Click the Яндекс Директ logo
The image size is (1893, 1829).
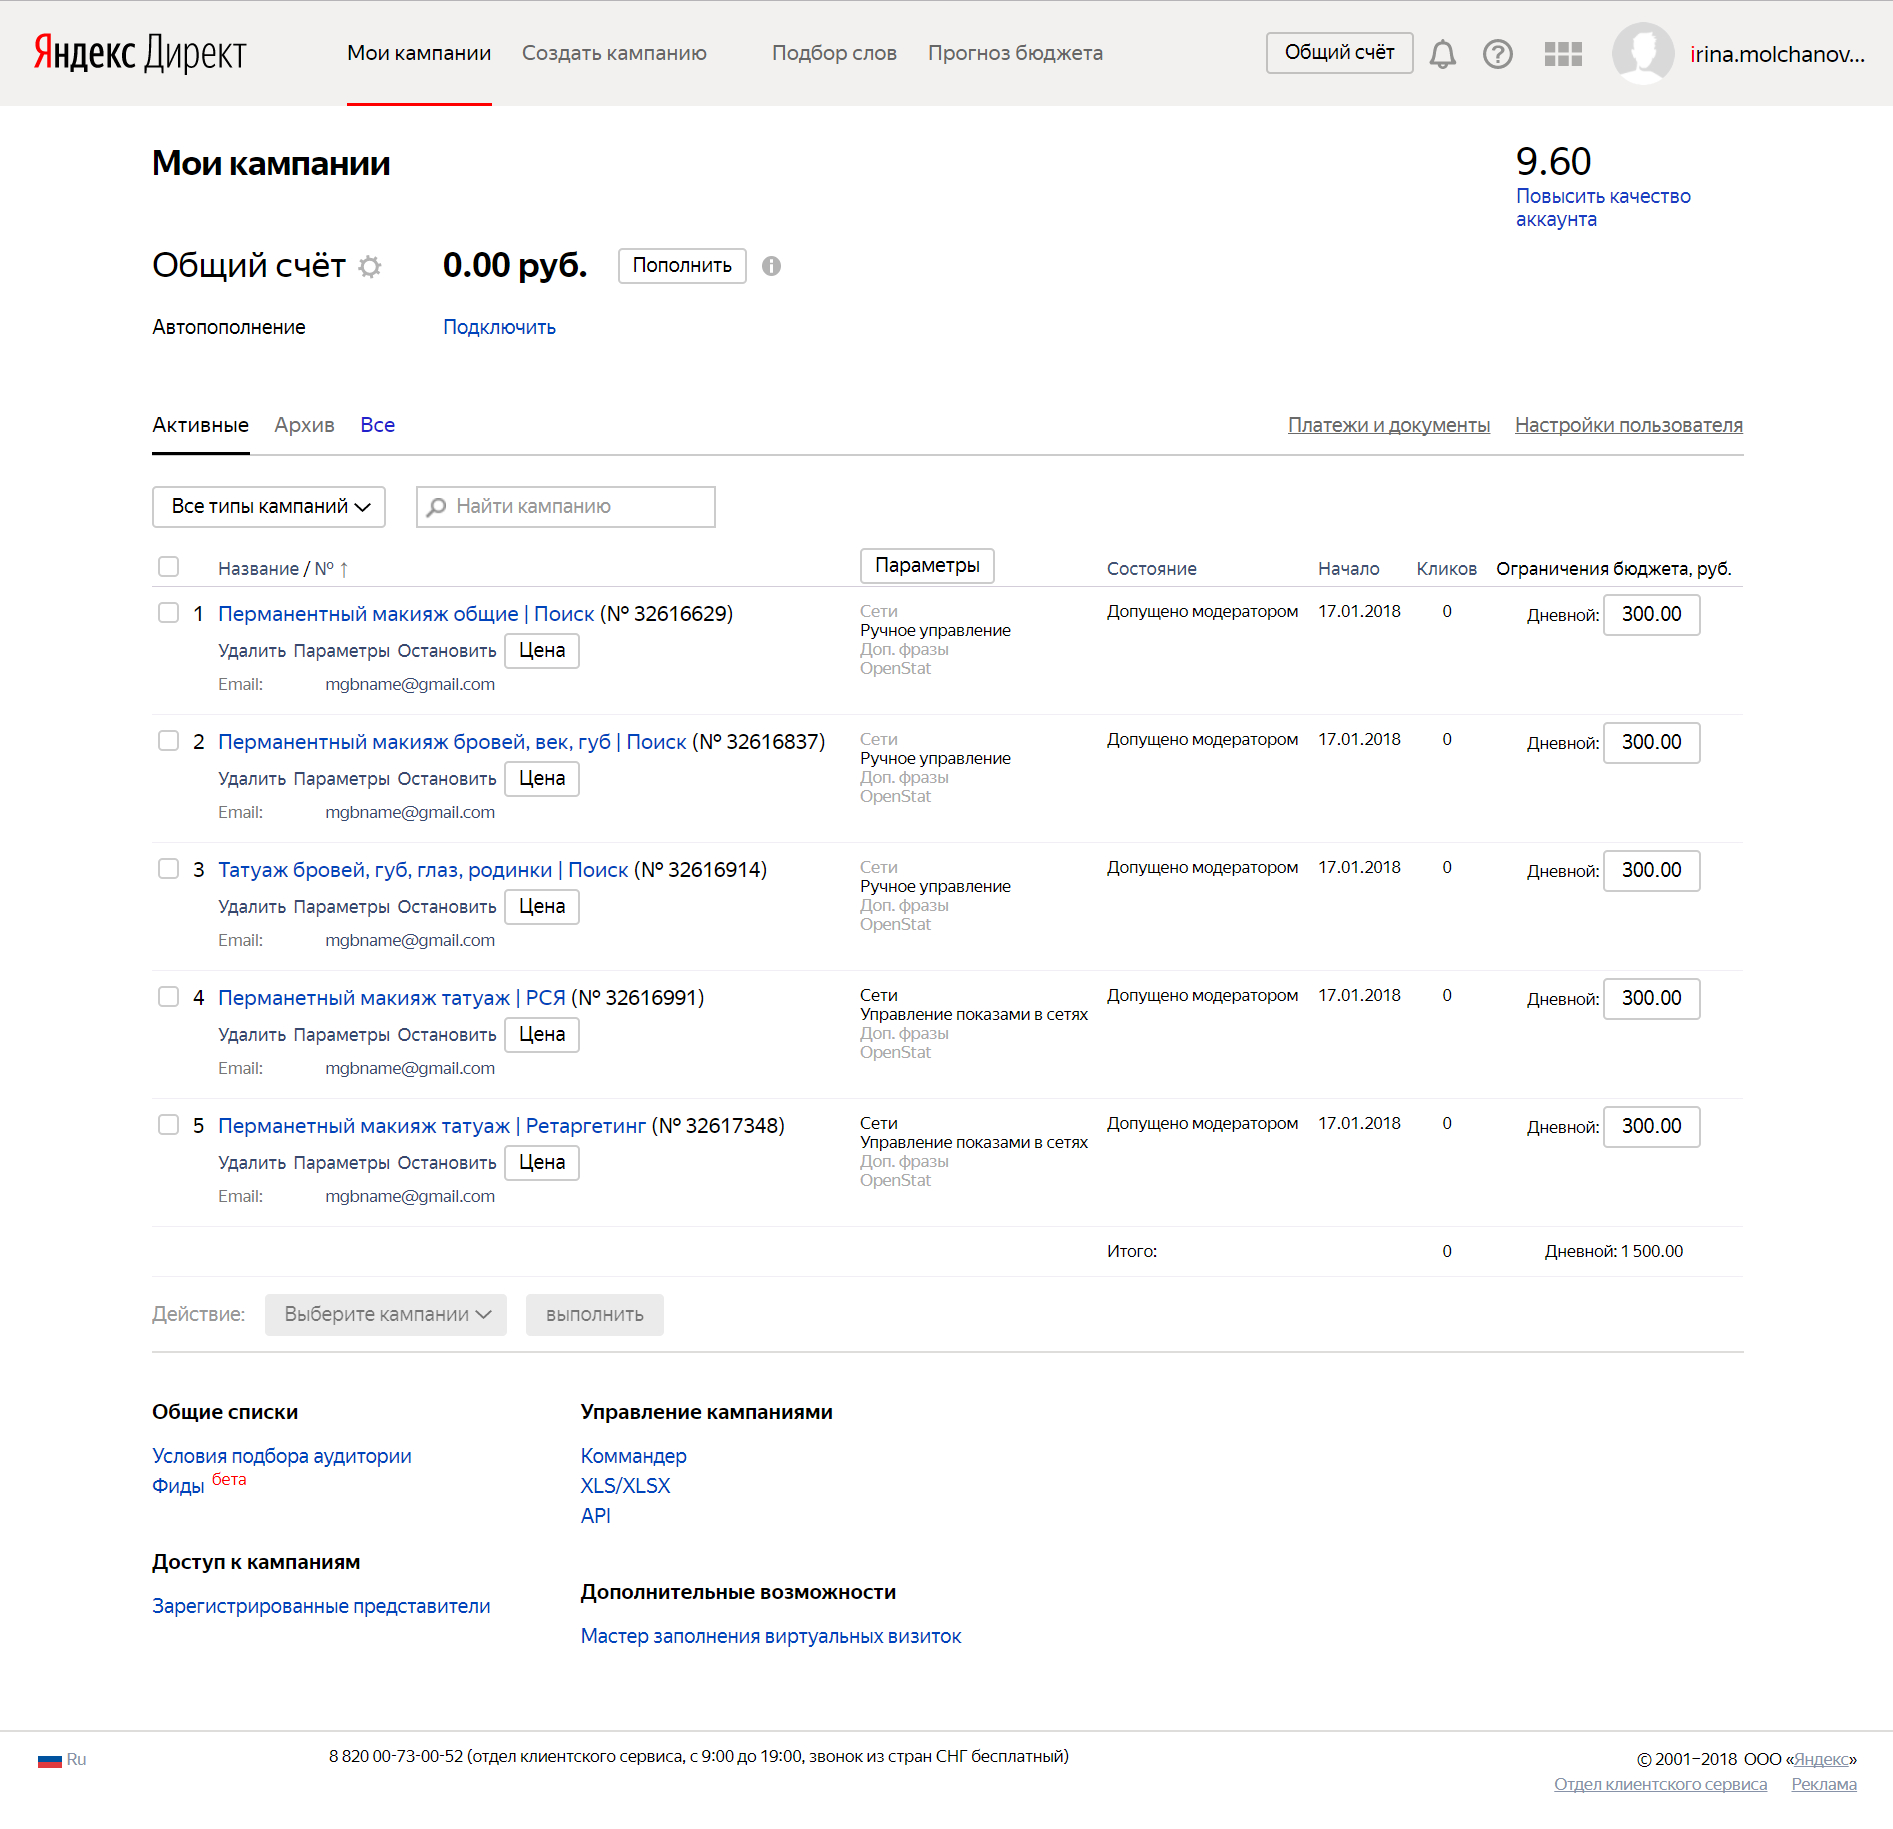coord(140,53)
